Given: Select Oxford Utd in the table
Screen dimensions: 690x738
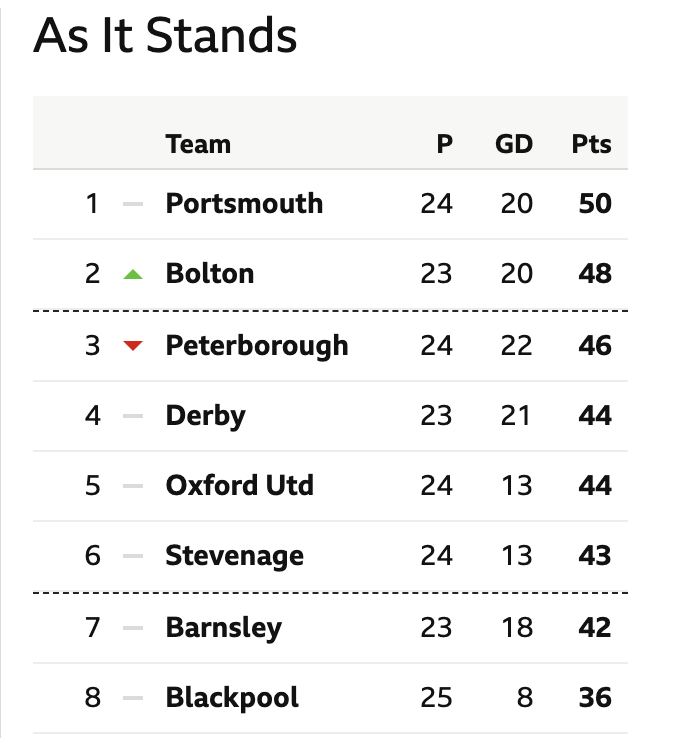Looking at the screenshot, I should point(240,485).
